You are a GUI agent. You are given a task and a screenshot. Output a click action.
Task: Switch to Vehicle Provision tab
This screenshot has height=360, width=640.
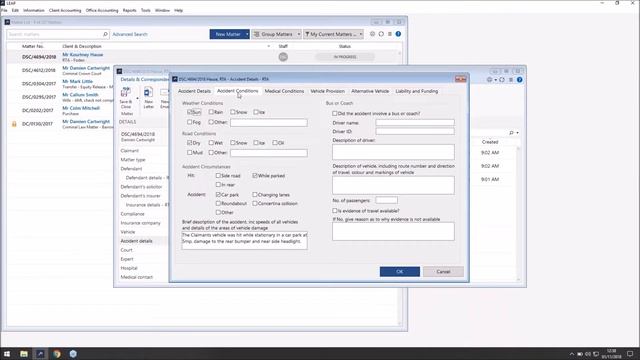(327, 91)
